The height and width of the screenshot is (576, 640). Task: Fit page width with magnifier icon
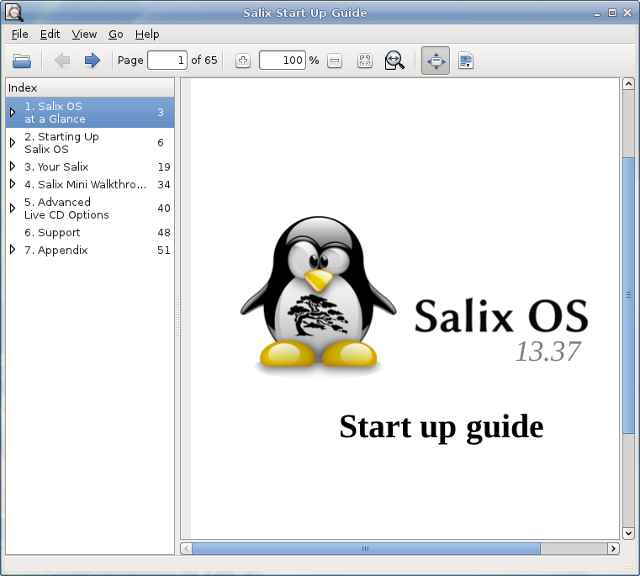click(394, 60)
